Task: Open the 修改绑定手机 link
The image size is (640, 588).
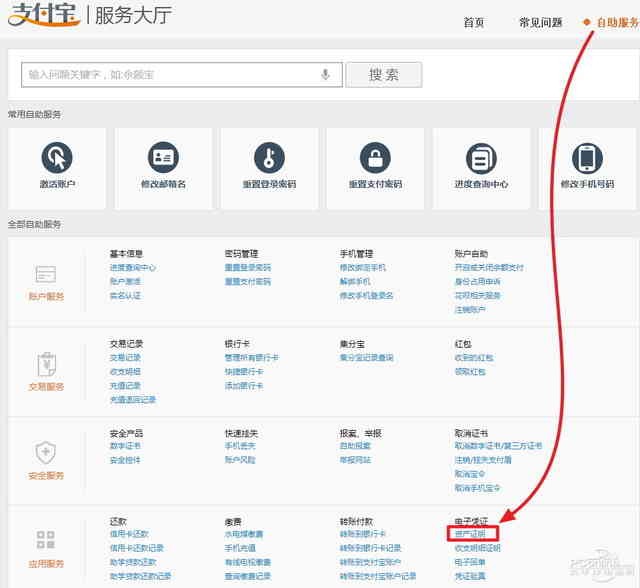Action: (x=363, y=268)
